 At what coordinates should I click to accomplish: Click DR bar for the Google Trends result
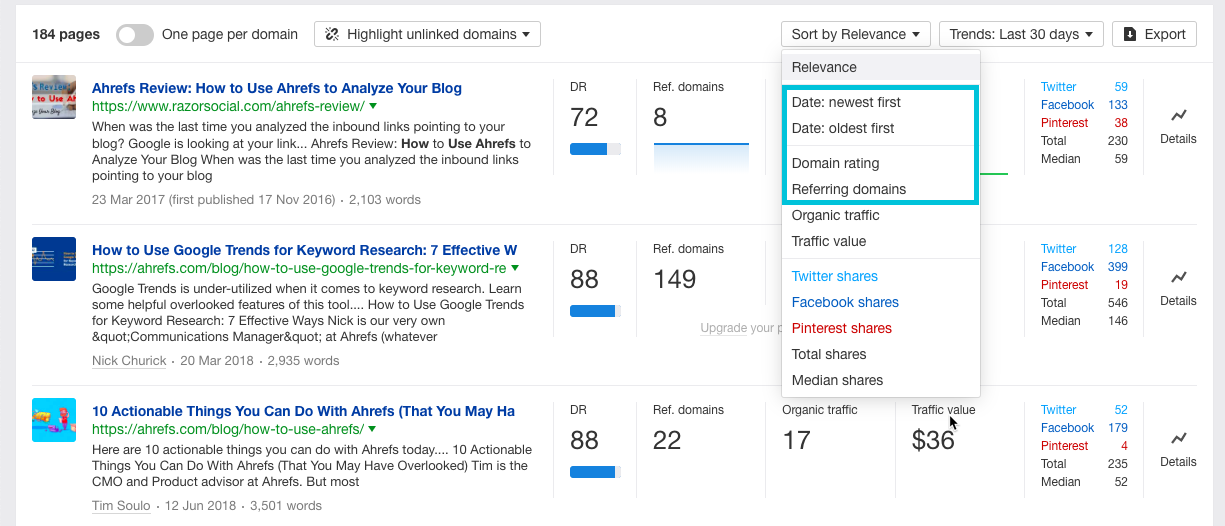pyautogui.click(x=595, y=311)
